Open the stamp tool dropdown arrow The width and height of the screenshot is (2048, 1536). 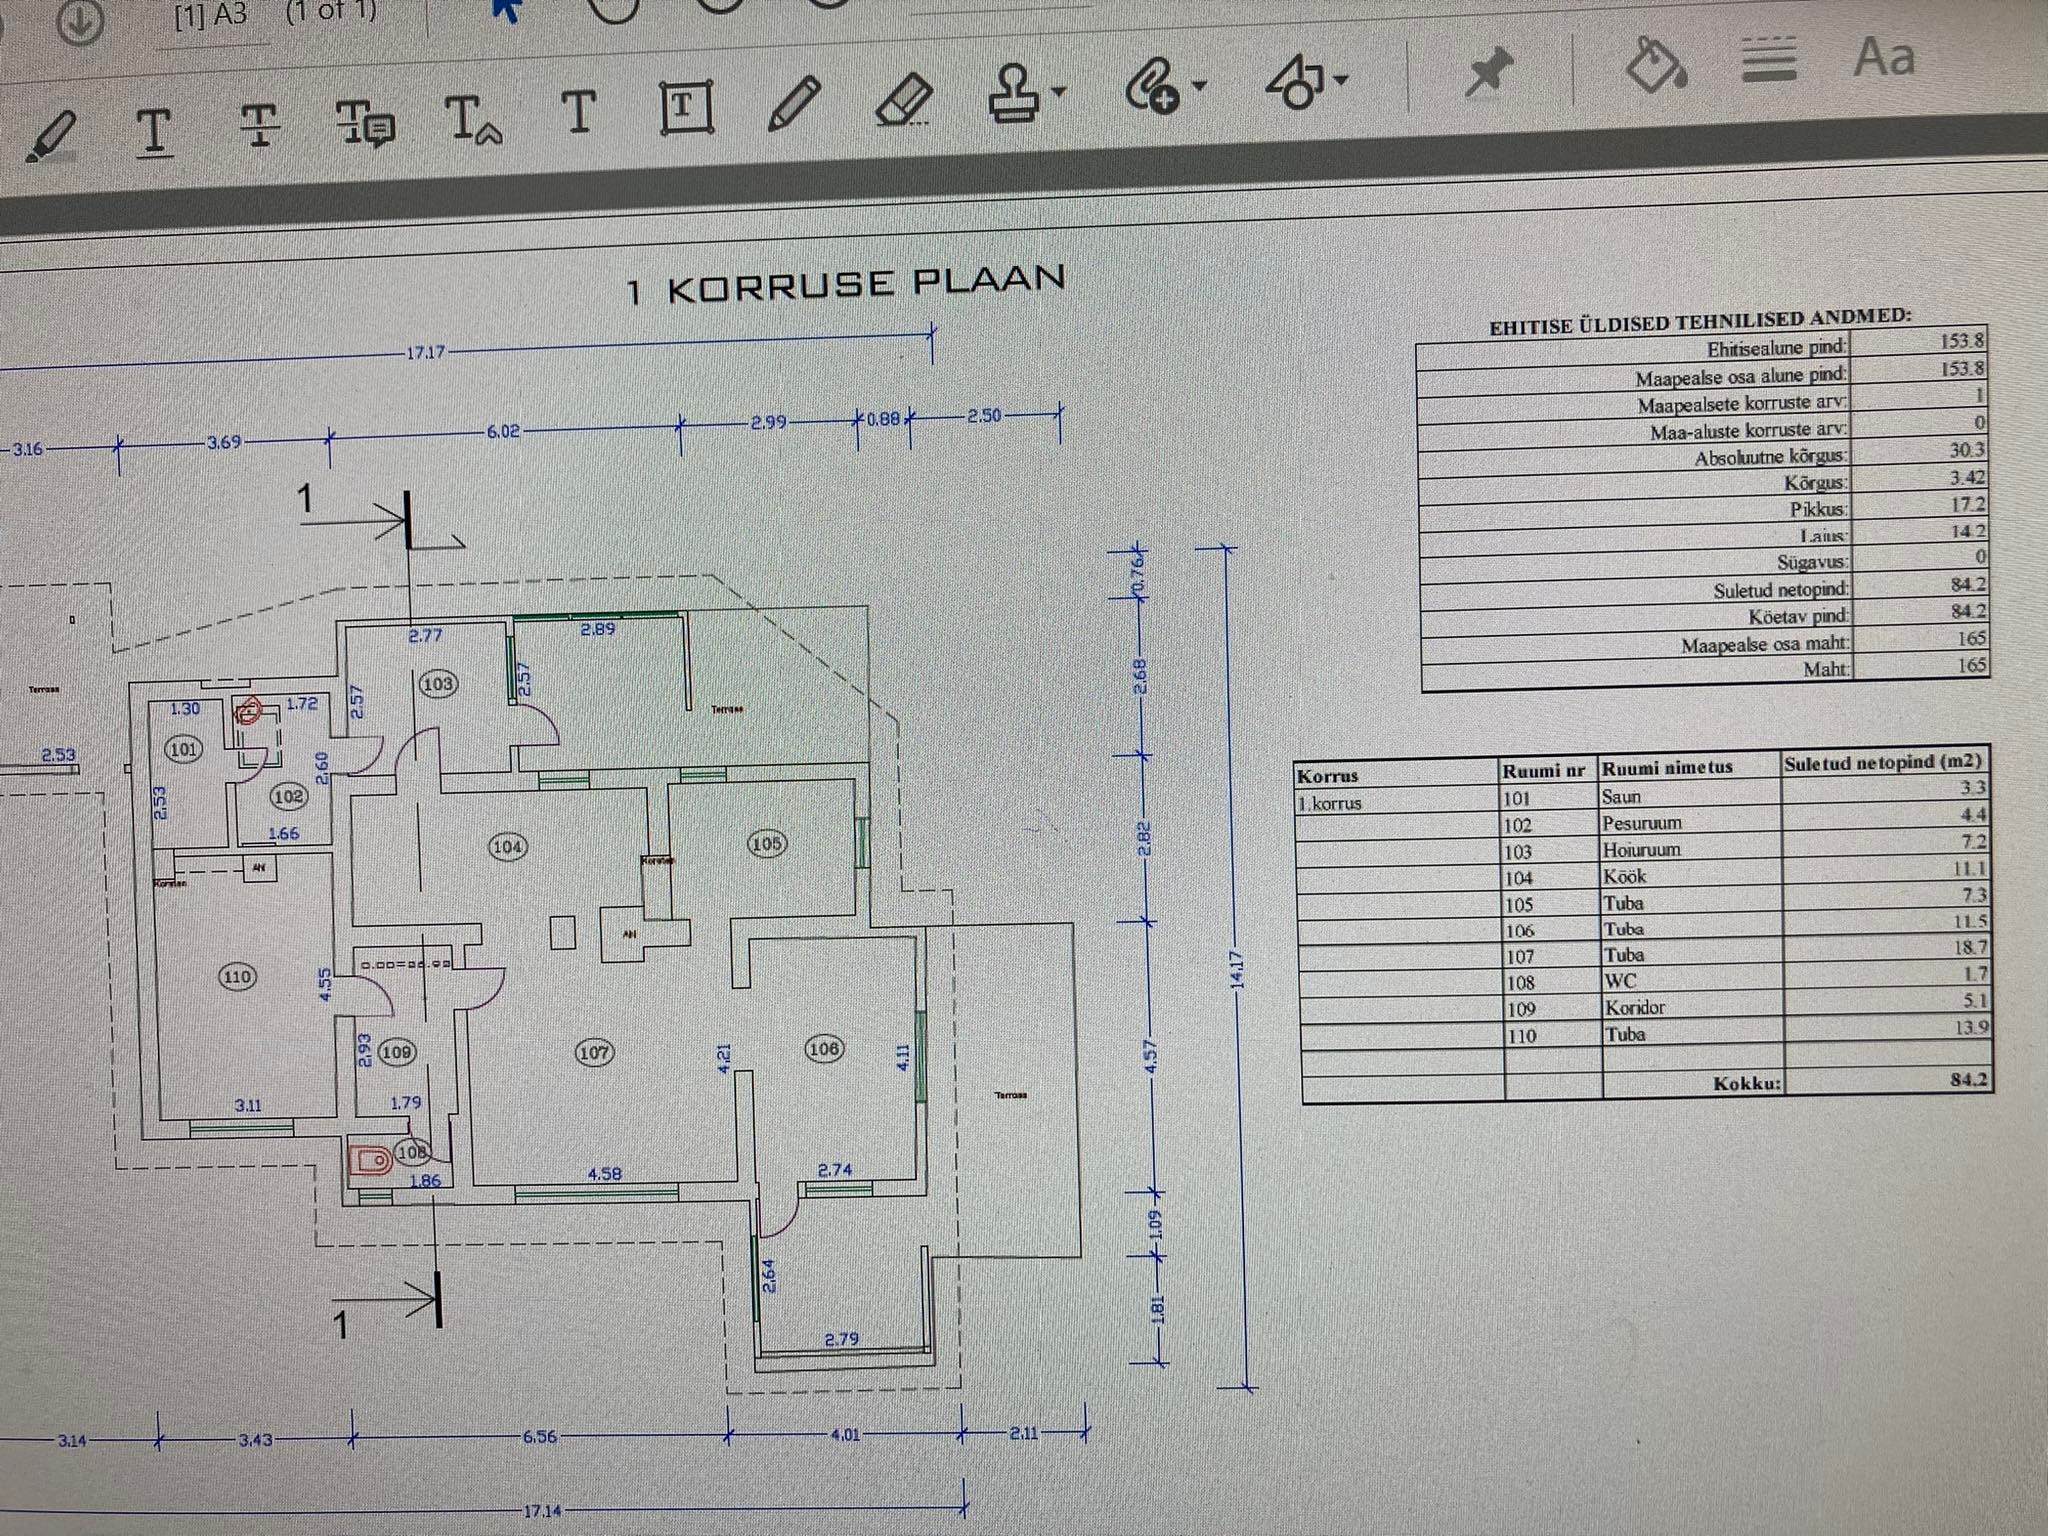1060,92
